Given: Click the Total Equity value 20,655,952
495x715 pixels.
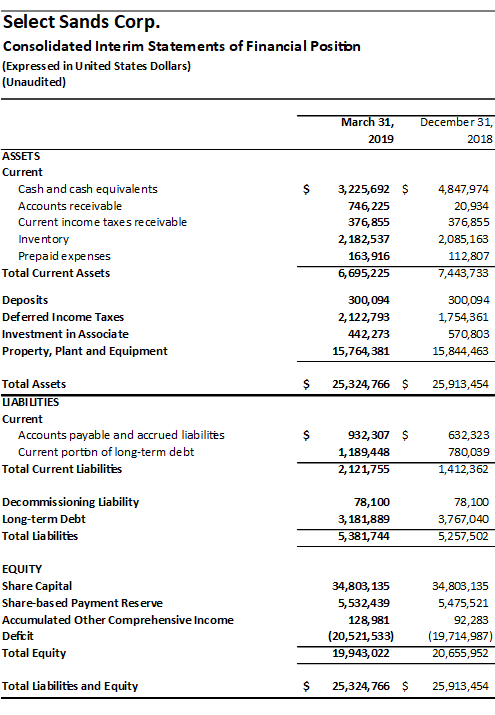Looking at the screenshot, I should coord(460,653).
